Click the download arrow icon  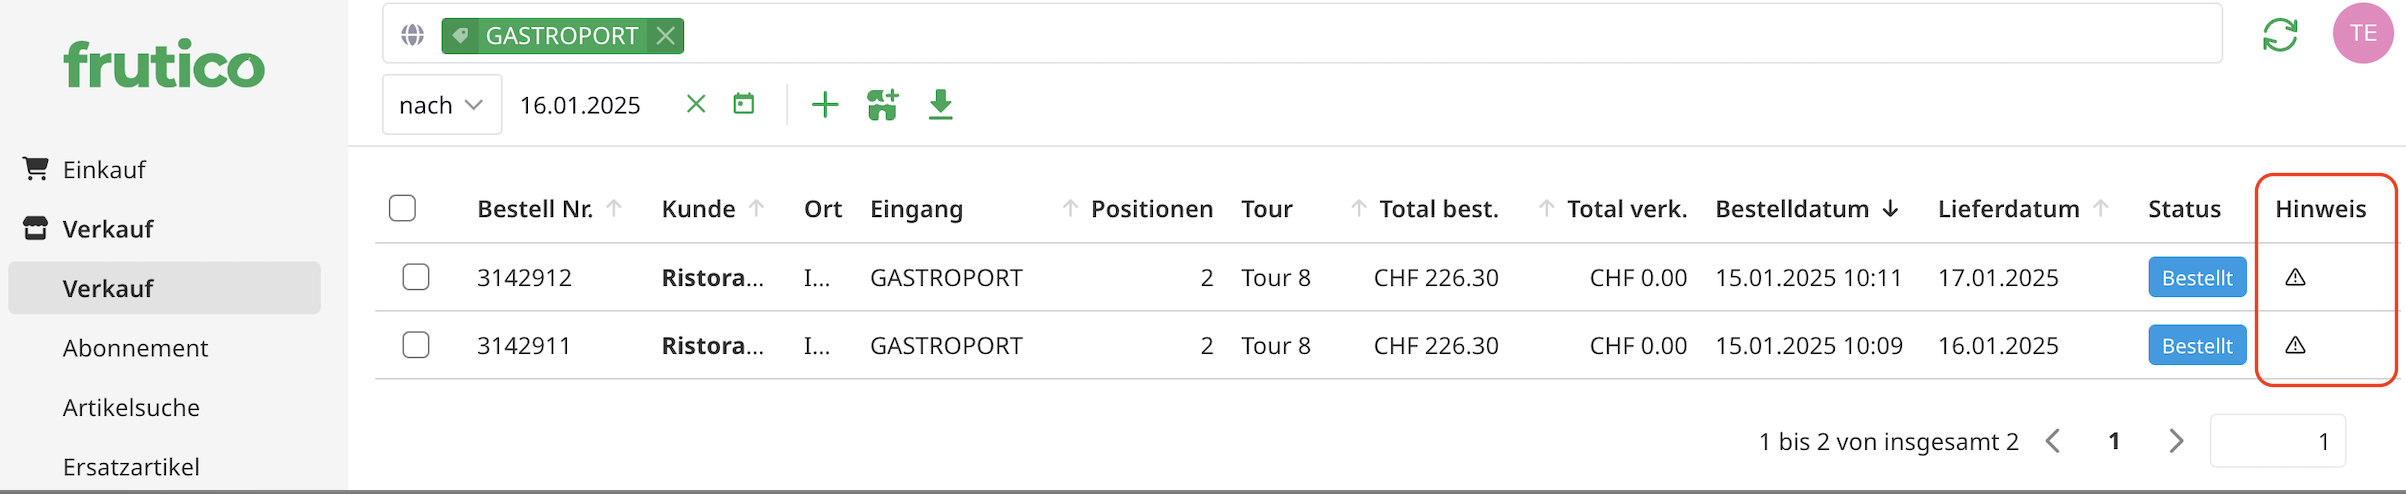(940, 104)
